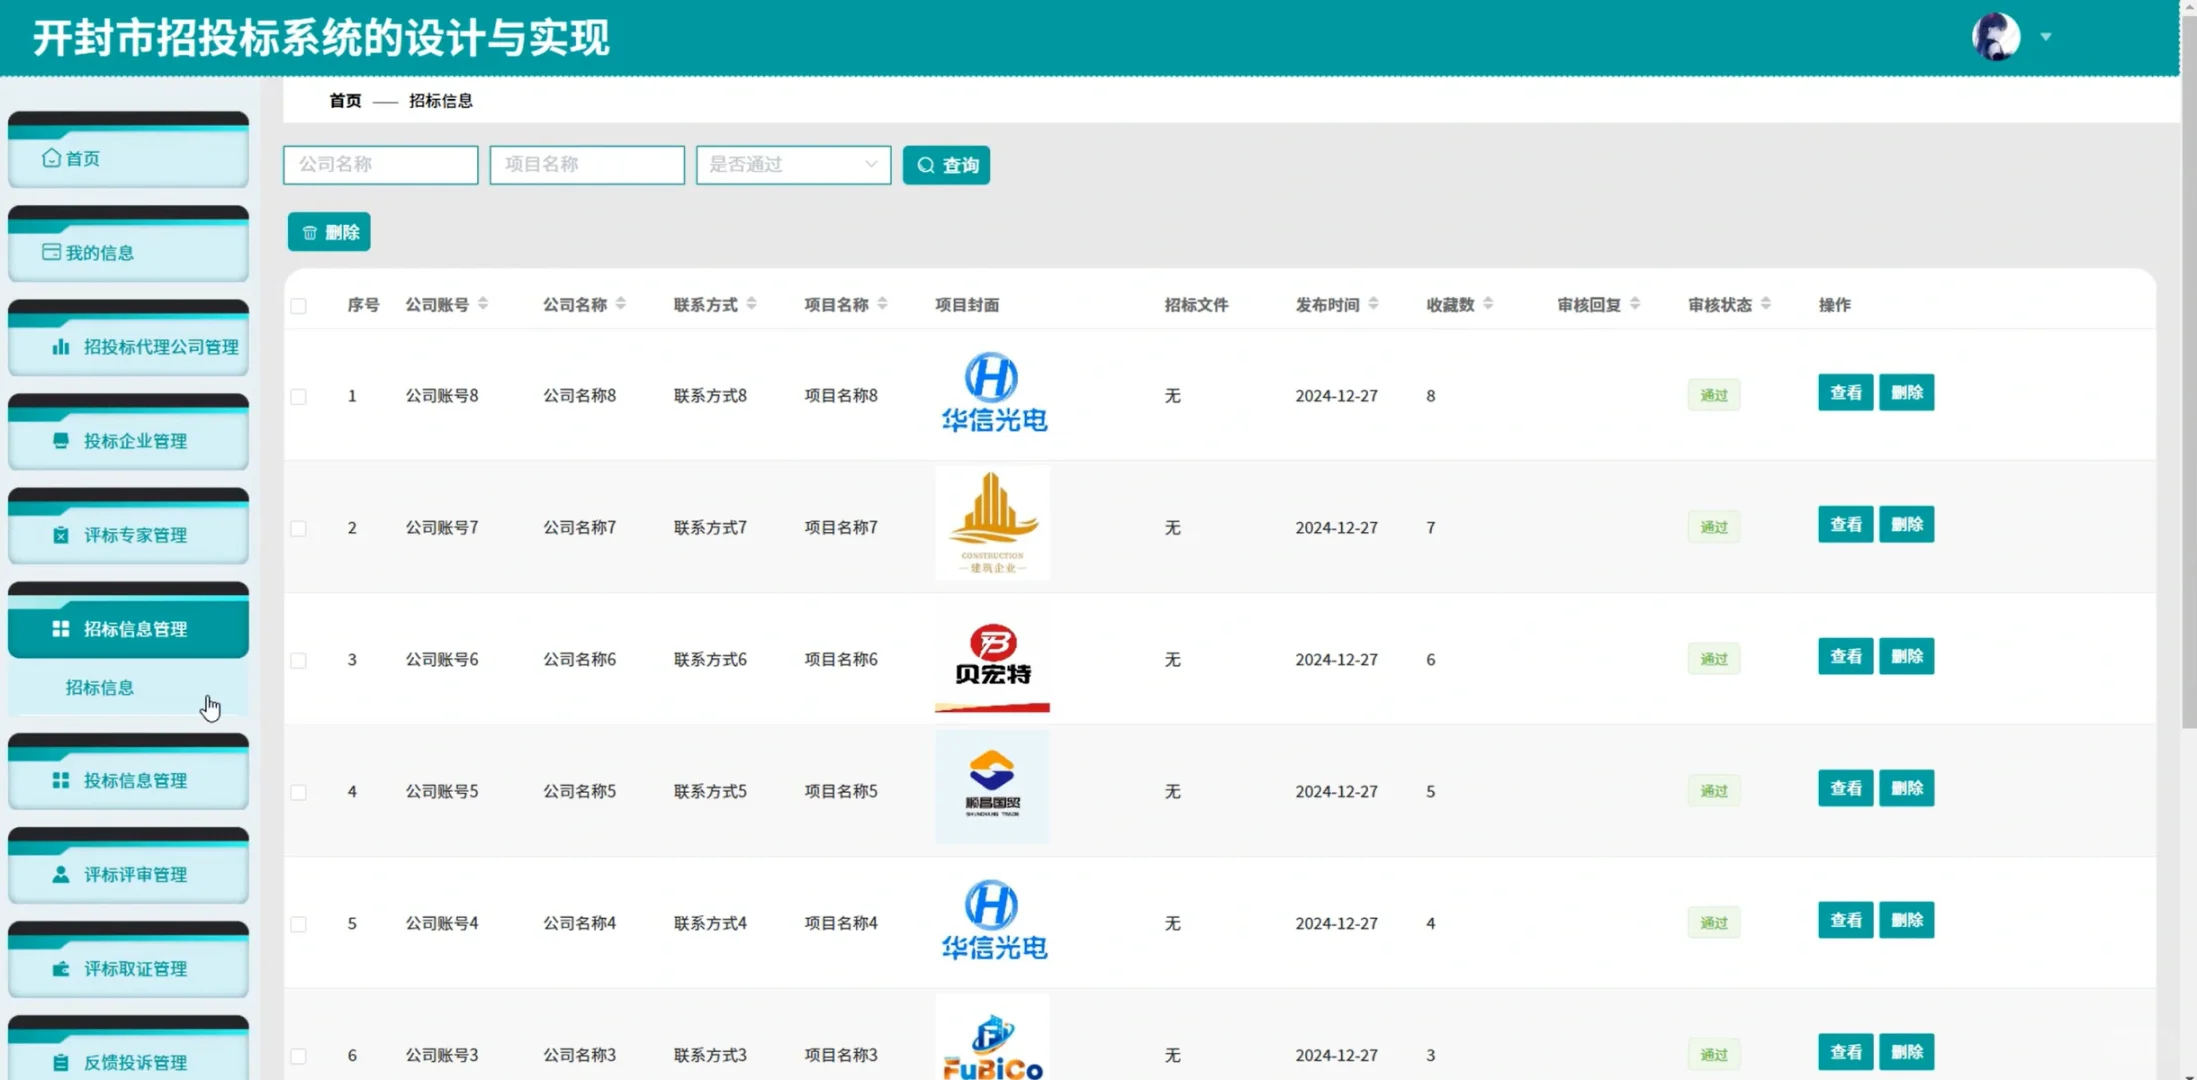Select the home icon beside 首页 in sidebar
The width and height of the screenshot is (2197, 1080).
(50, 158)
